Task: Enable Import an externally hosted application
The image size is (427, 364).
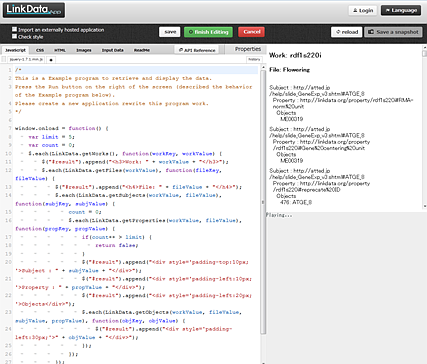Action: pyautogui.click(x=14, y=29)
